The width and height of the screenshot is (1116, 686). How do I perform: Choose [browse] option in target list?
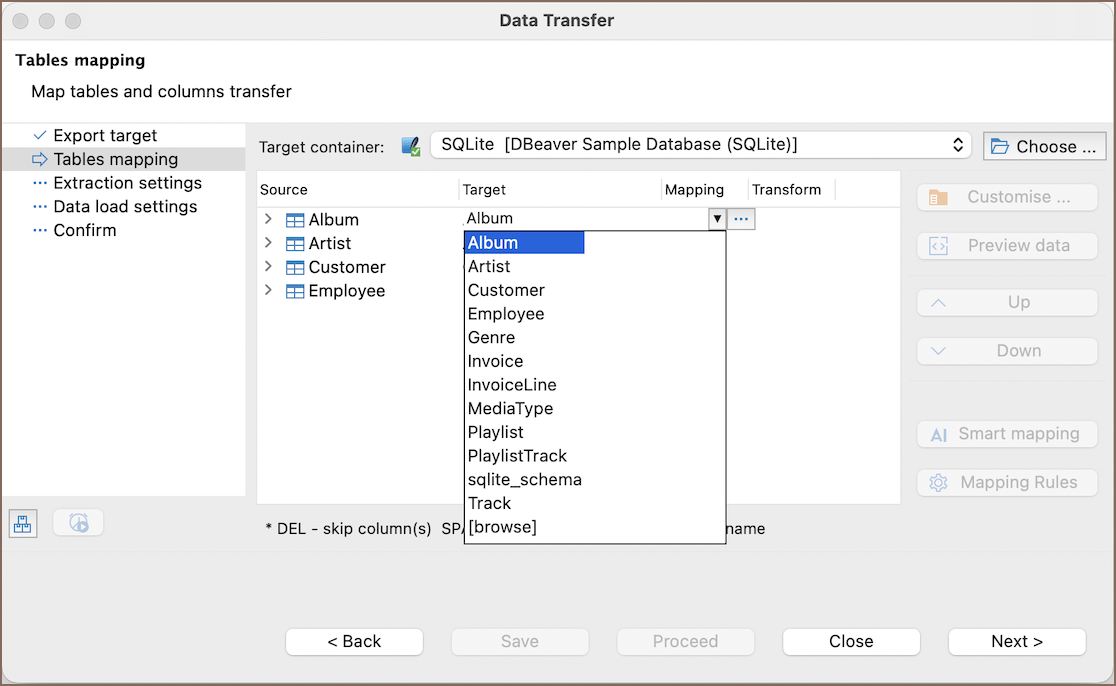click(502, 527)
